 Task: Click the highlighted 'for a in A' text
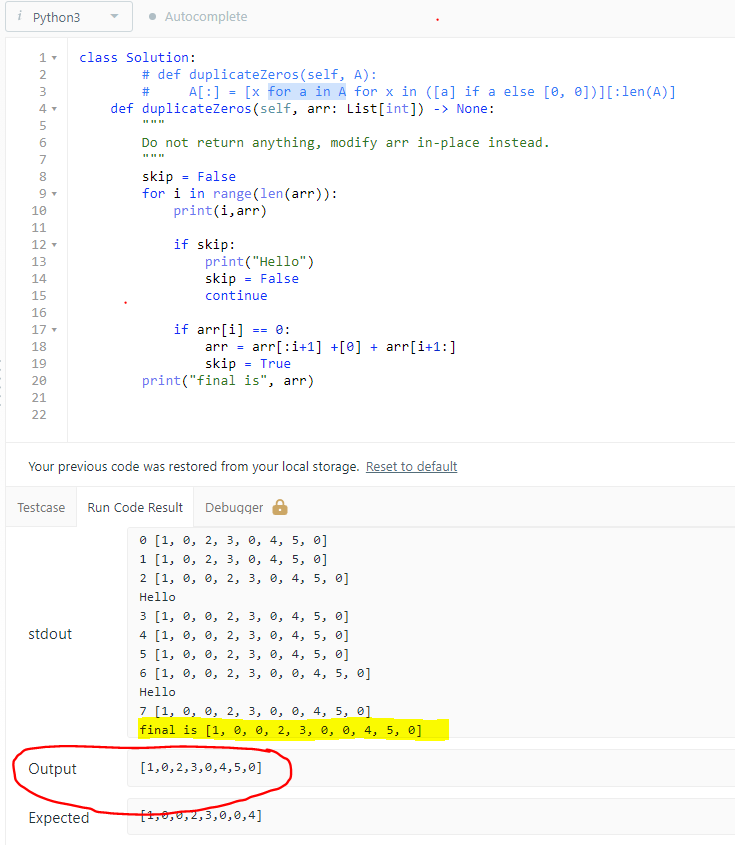307,92
